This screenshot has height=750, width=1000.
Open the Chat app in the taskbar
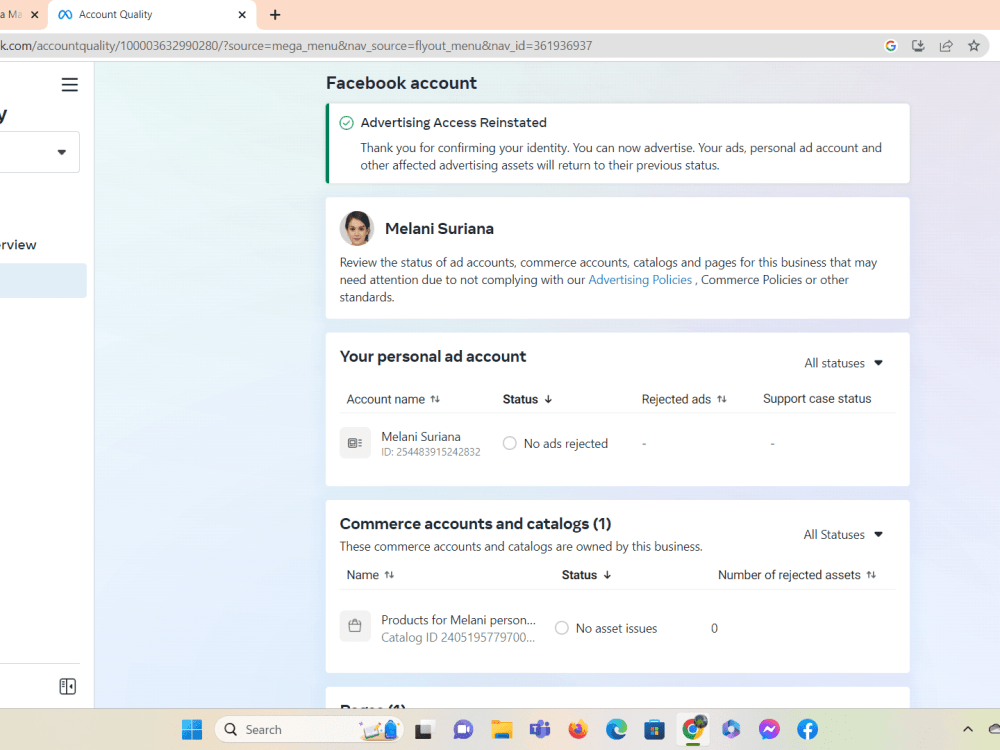tap(463, 729)
